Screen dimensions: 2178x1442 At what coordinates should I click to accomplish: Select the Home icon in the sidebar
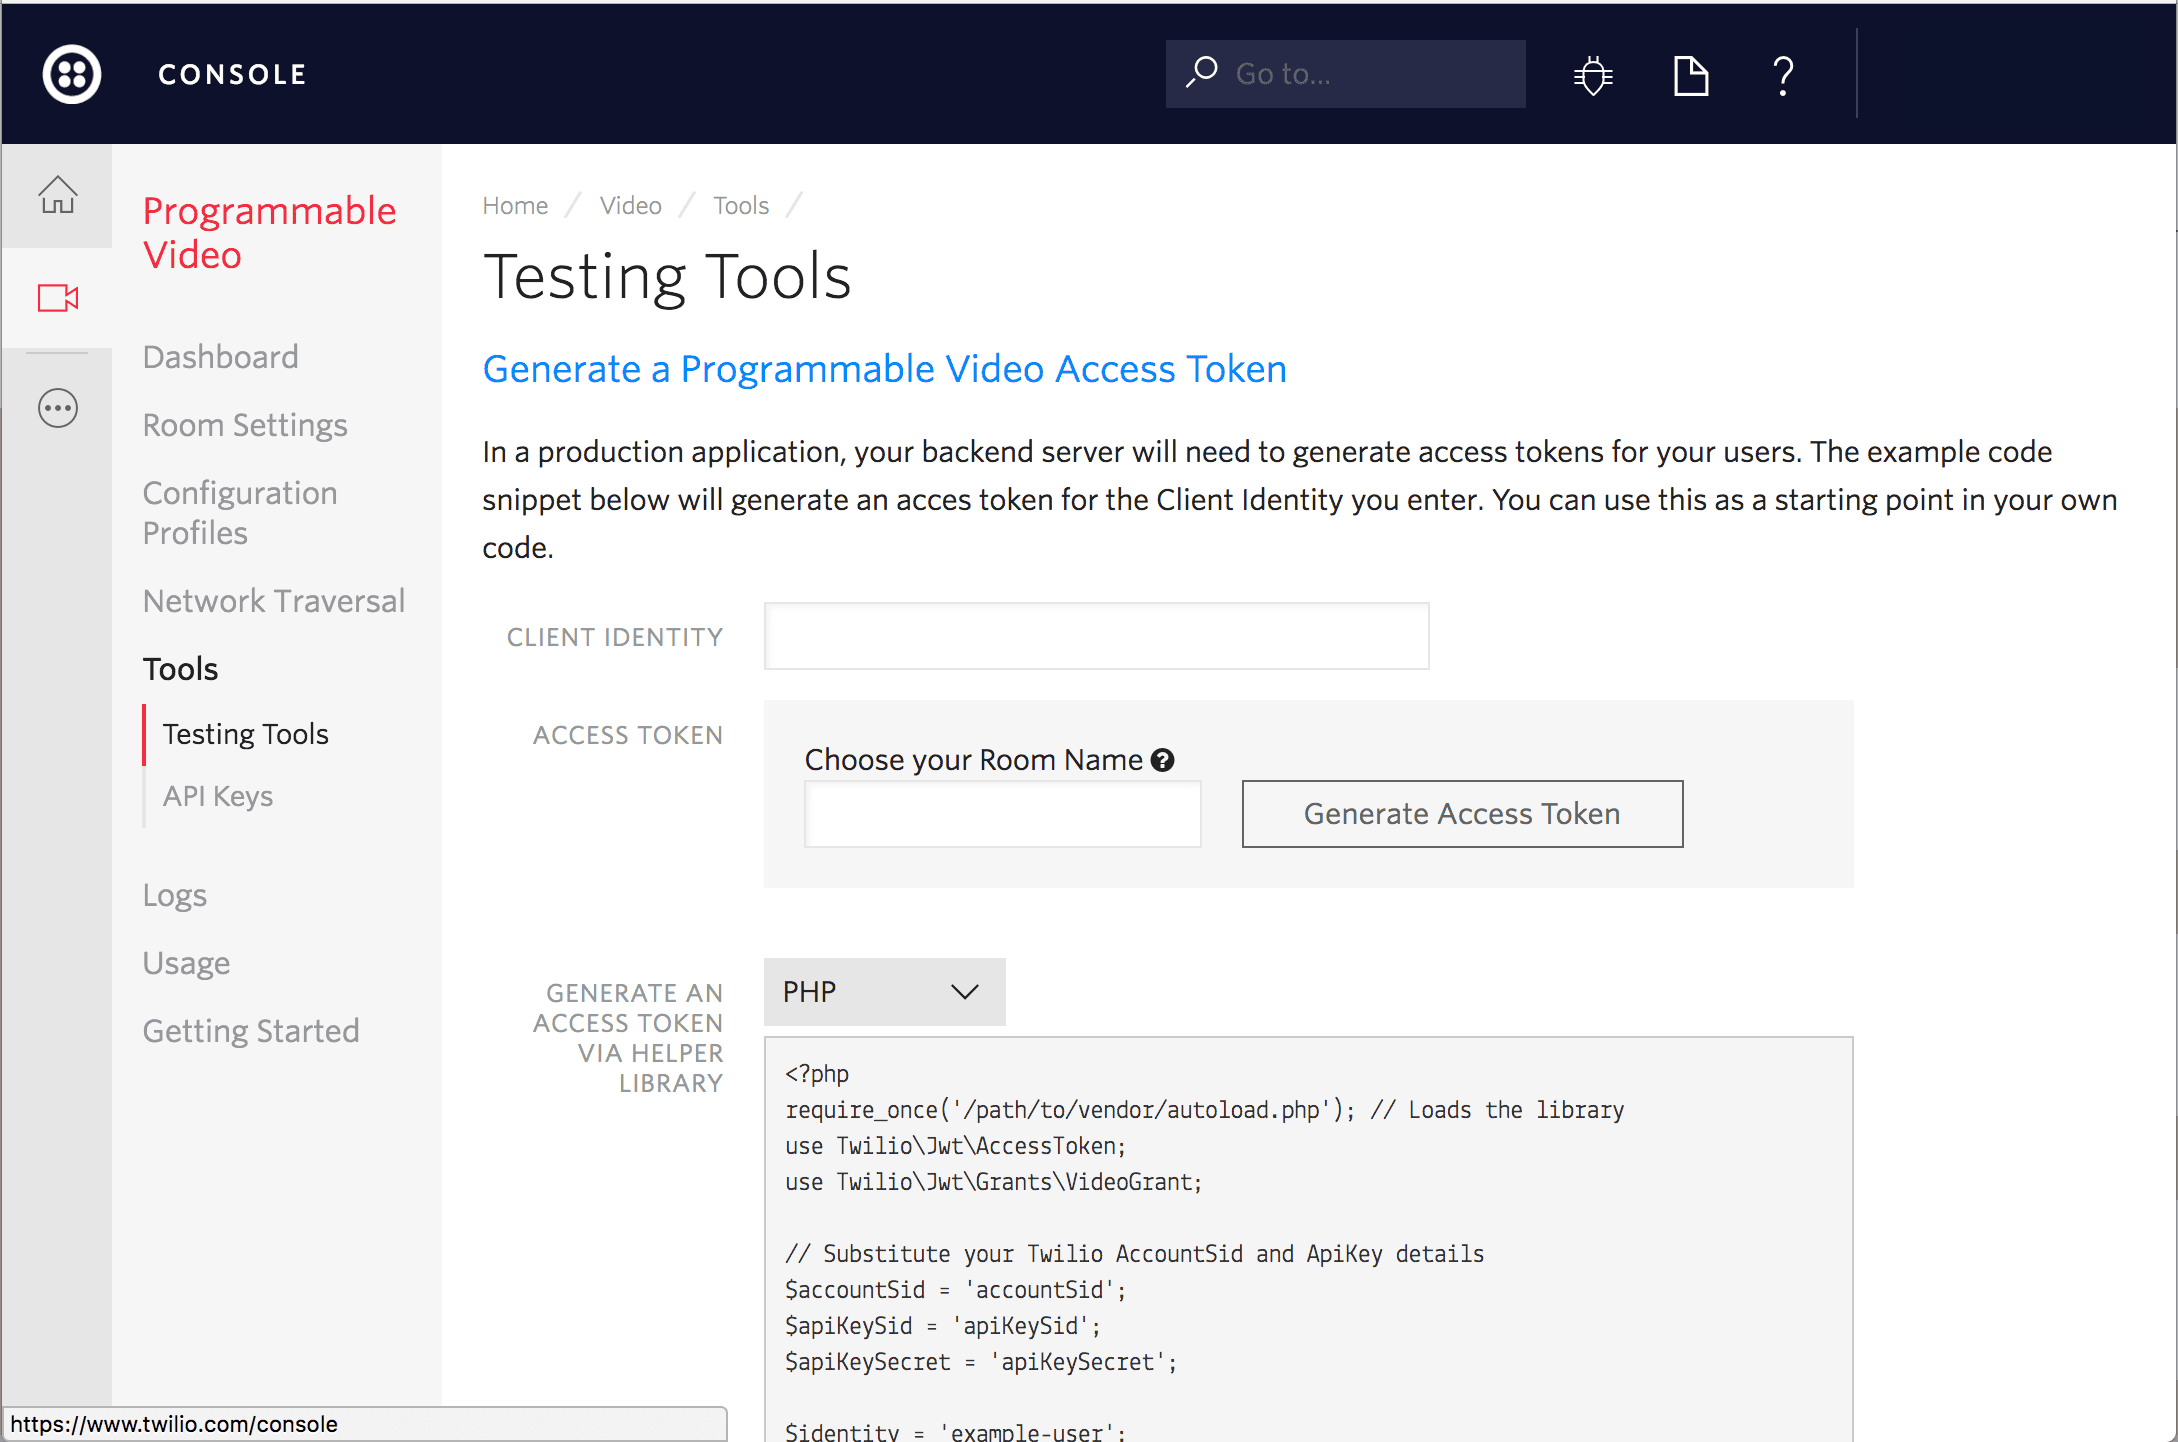tap(57, 195)
